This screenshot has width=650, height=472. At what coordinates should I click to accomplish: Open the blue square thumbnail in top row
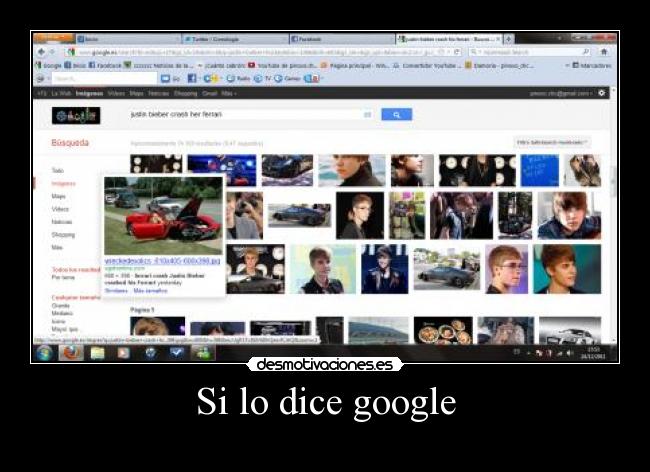(x=539, y=170)
